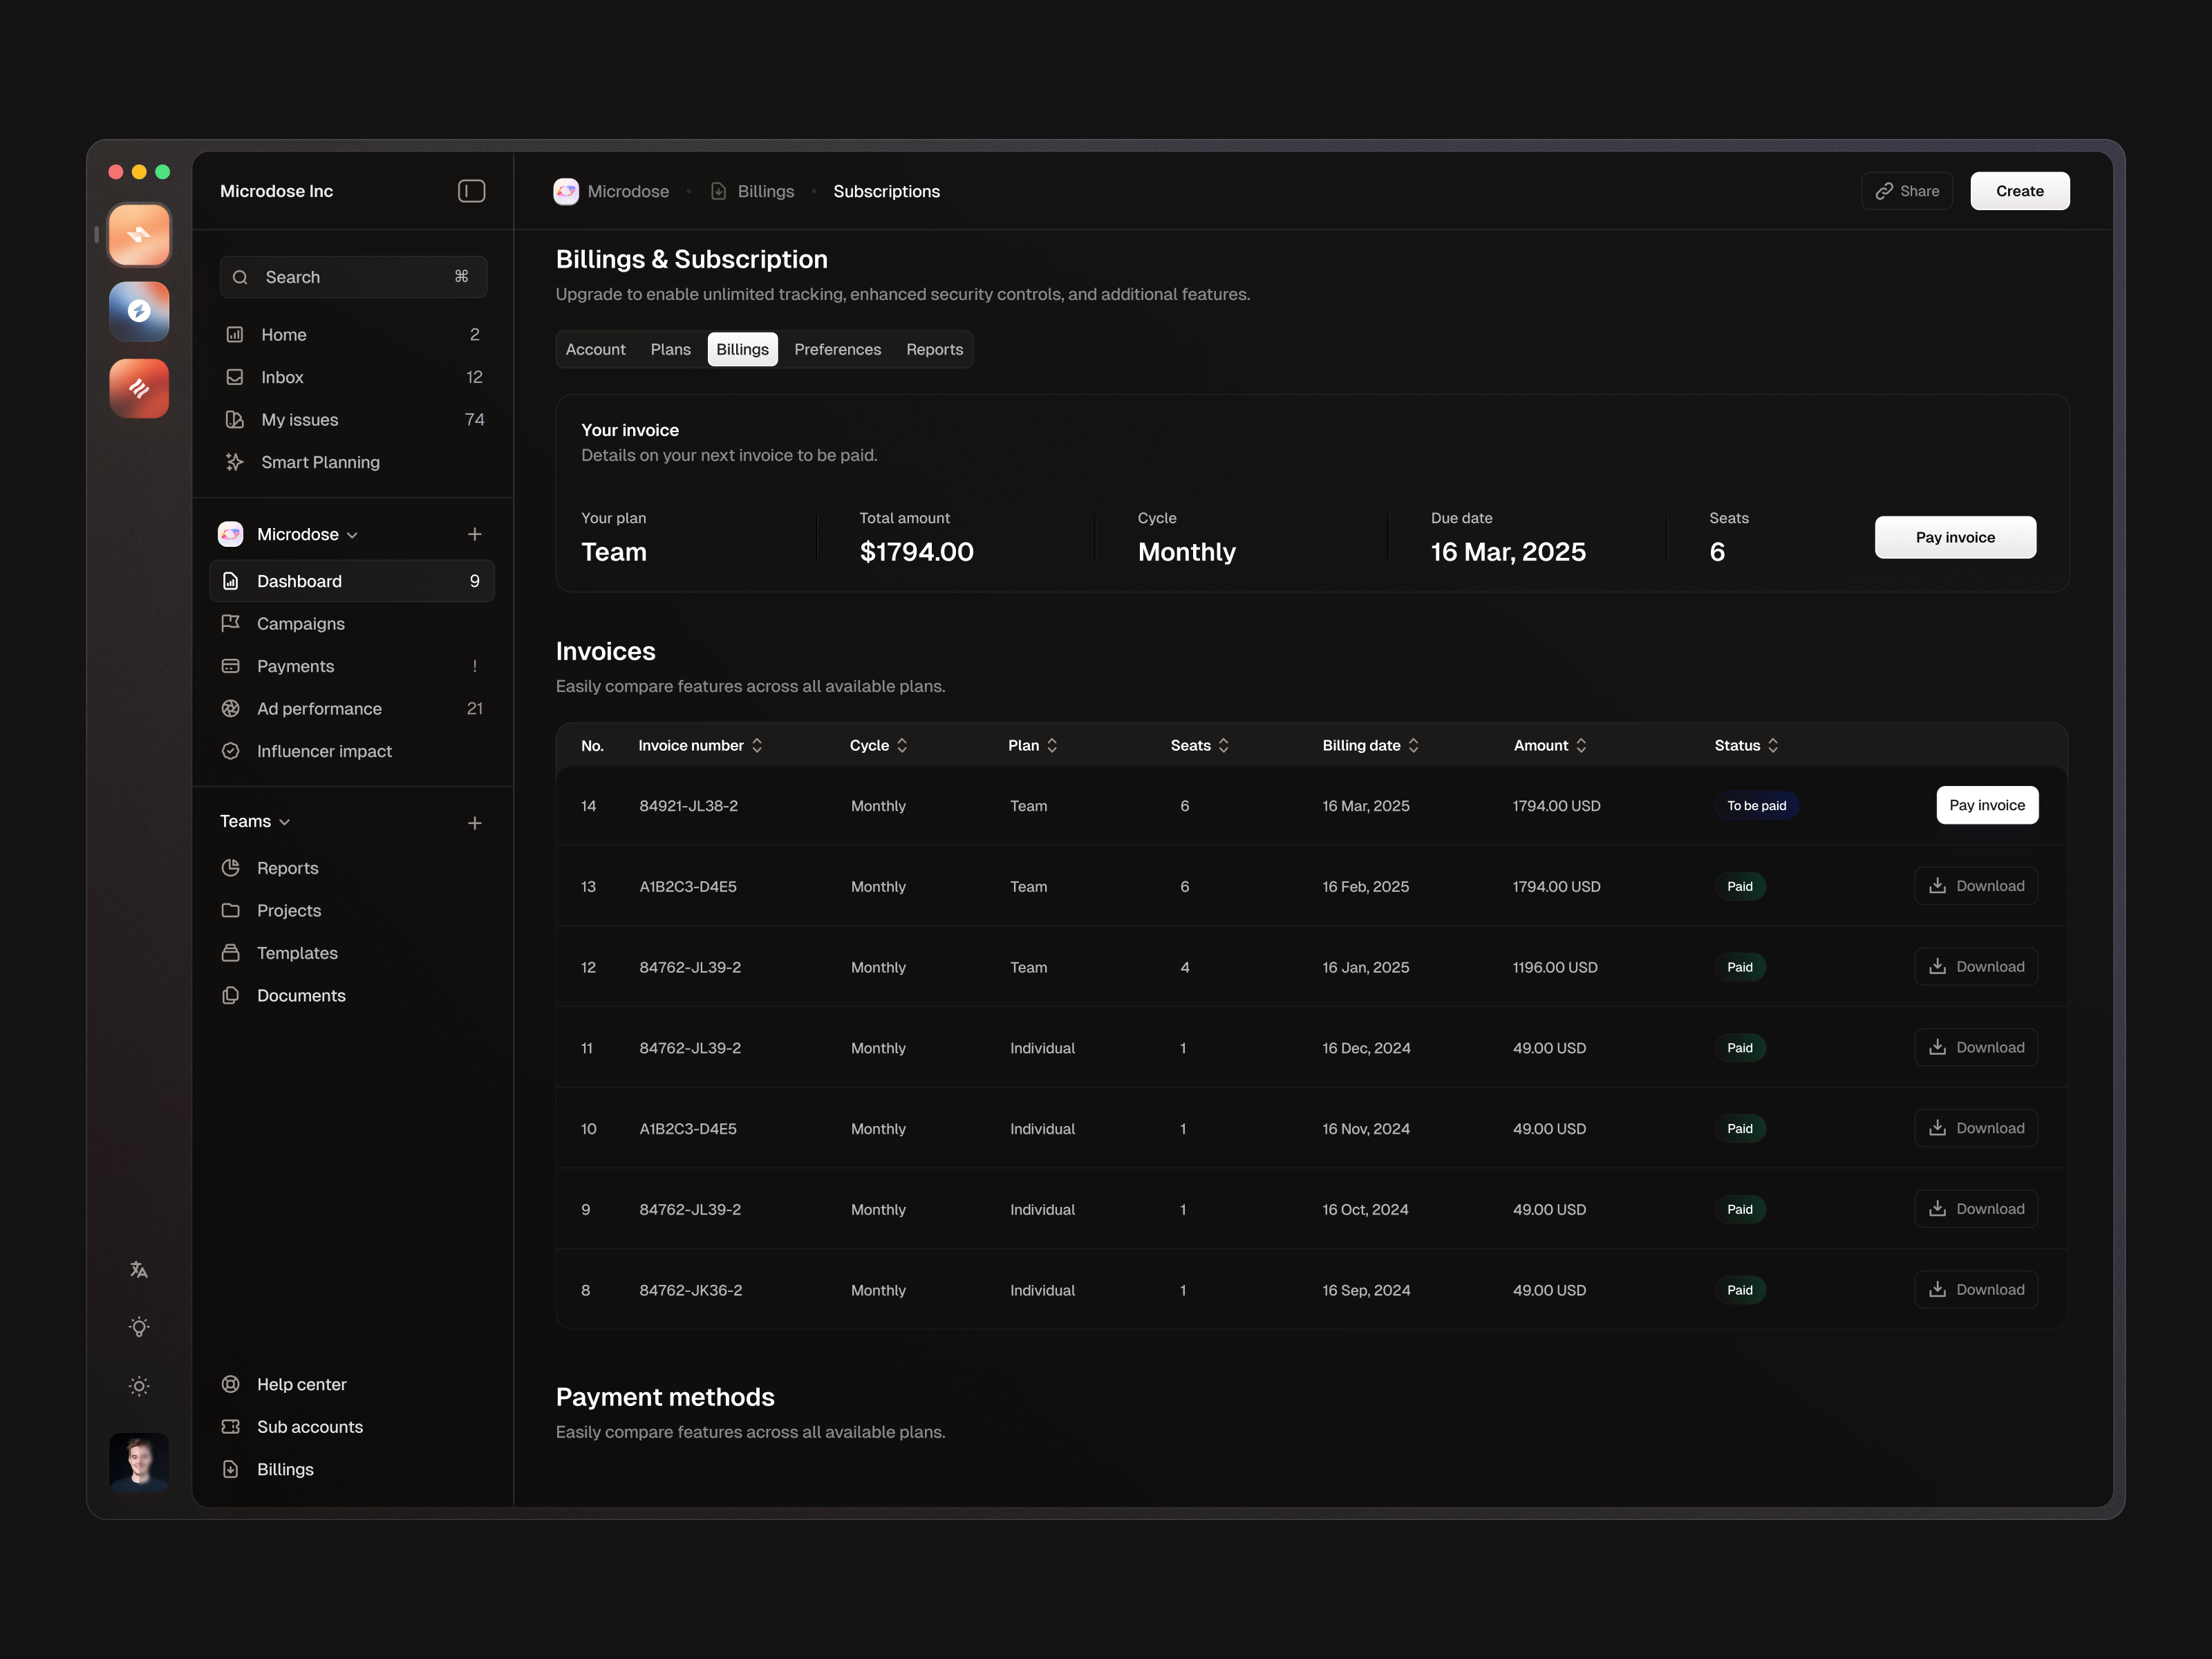The width and height of the screenshot is (2212, 1659).
Task: Open the user profile avatar
Action: pos(139,1462)
